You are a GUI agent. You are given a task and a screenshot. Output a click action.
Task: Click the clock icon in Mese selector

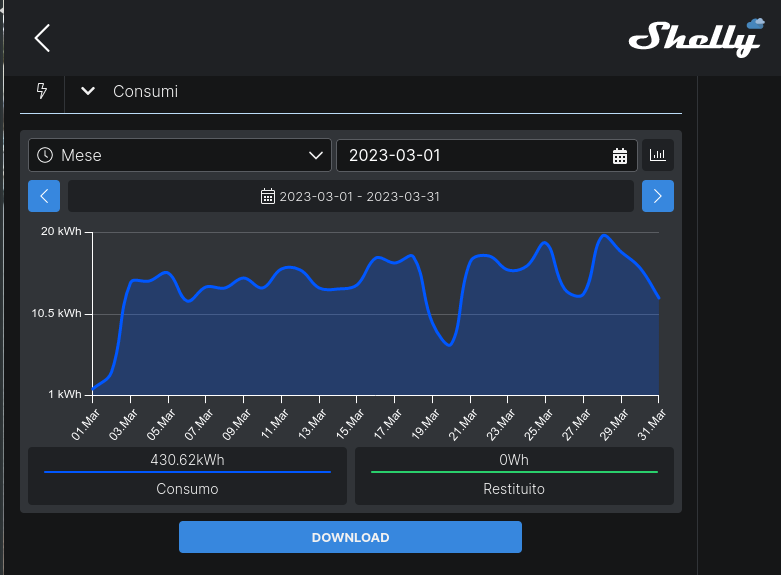click(x=45, y=156)
